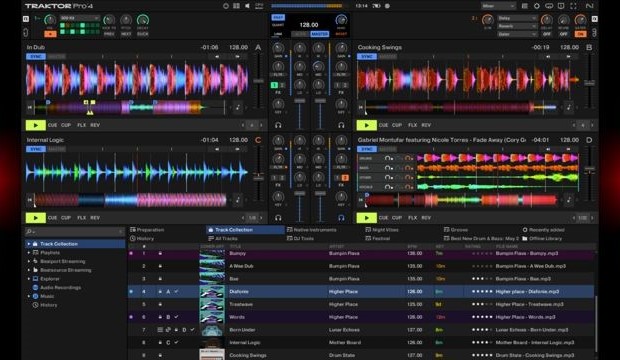Click the Deck B headphone cue icon
Screen dimensions: 620x360
341,125
